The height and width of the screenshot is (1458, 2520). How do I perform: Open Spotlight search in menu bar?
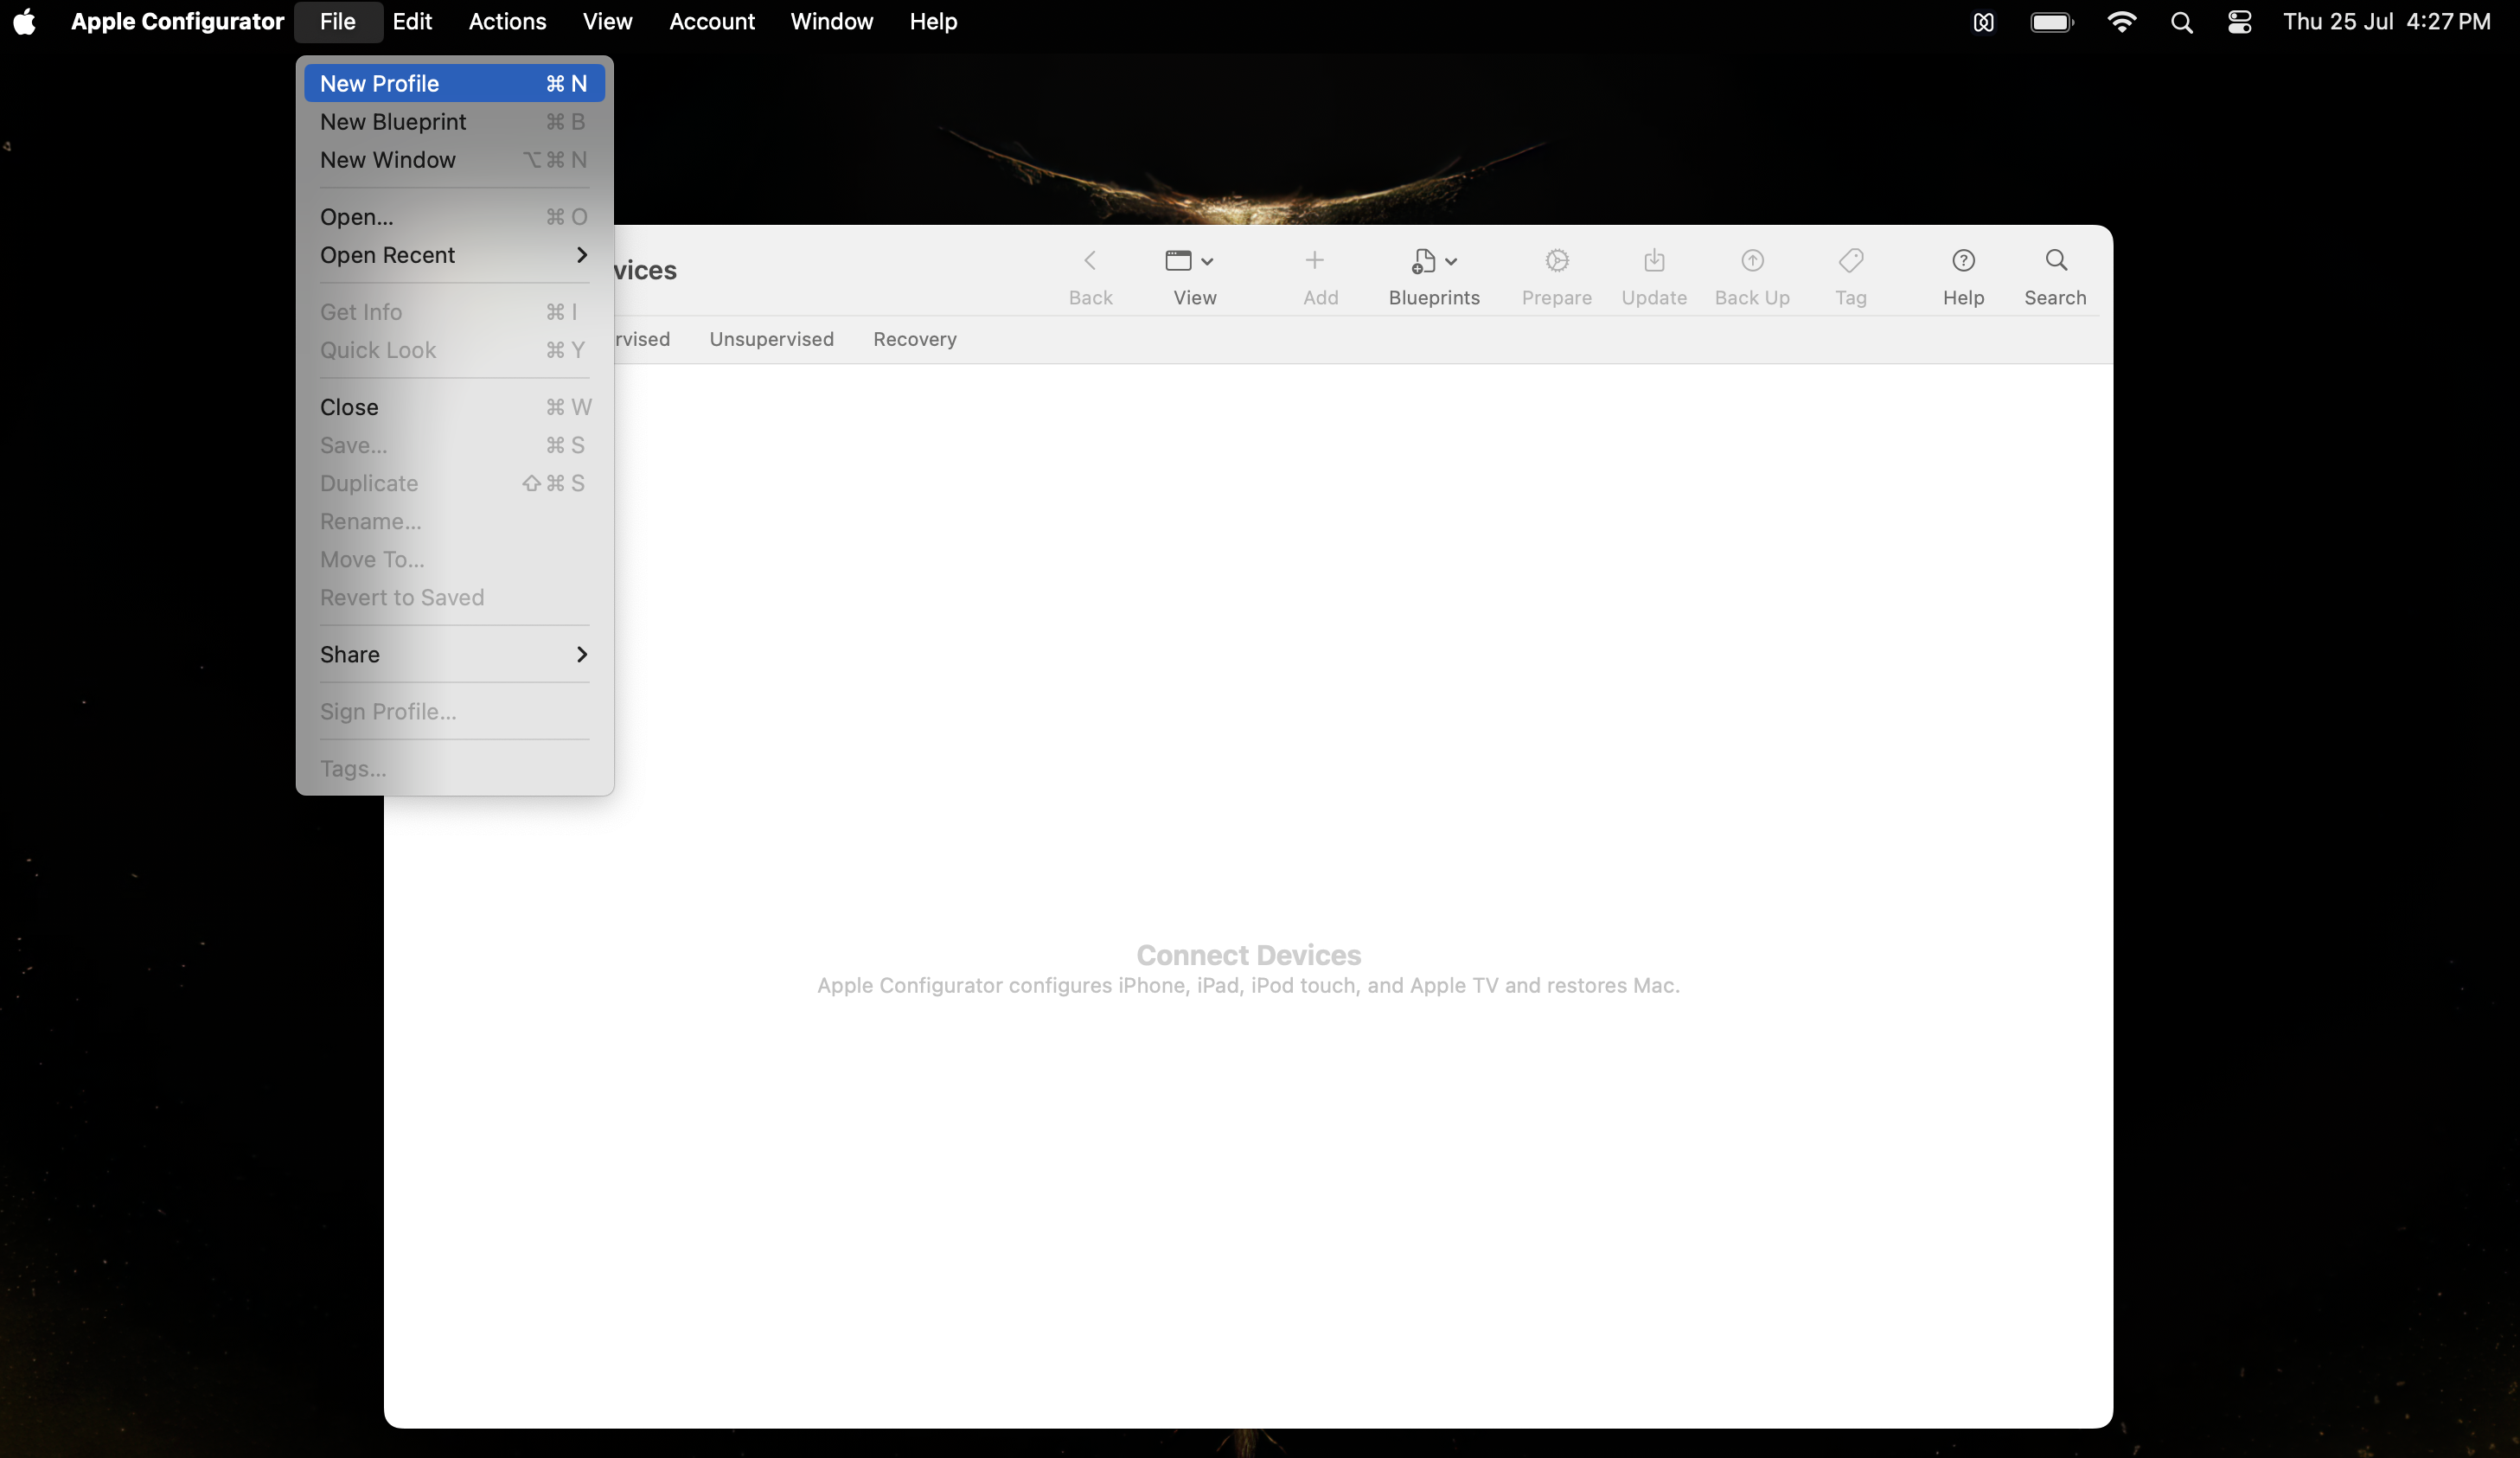[x=2181, y=22]
